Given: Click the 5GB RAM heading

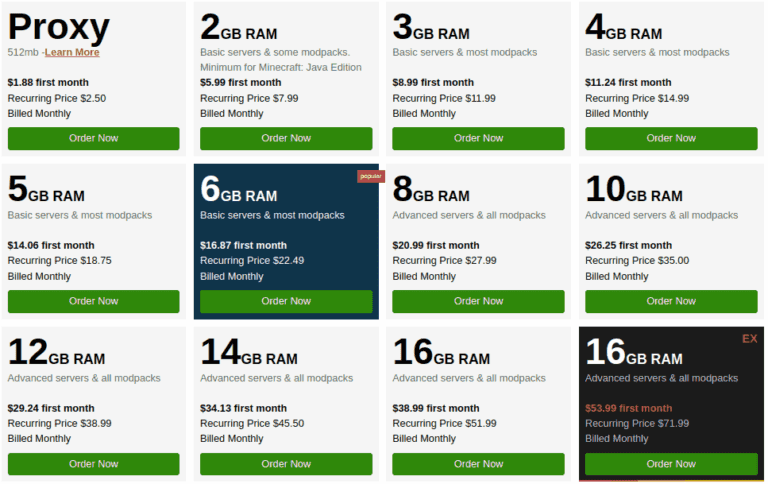Looking at the screenshot, I should point(46,190).
